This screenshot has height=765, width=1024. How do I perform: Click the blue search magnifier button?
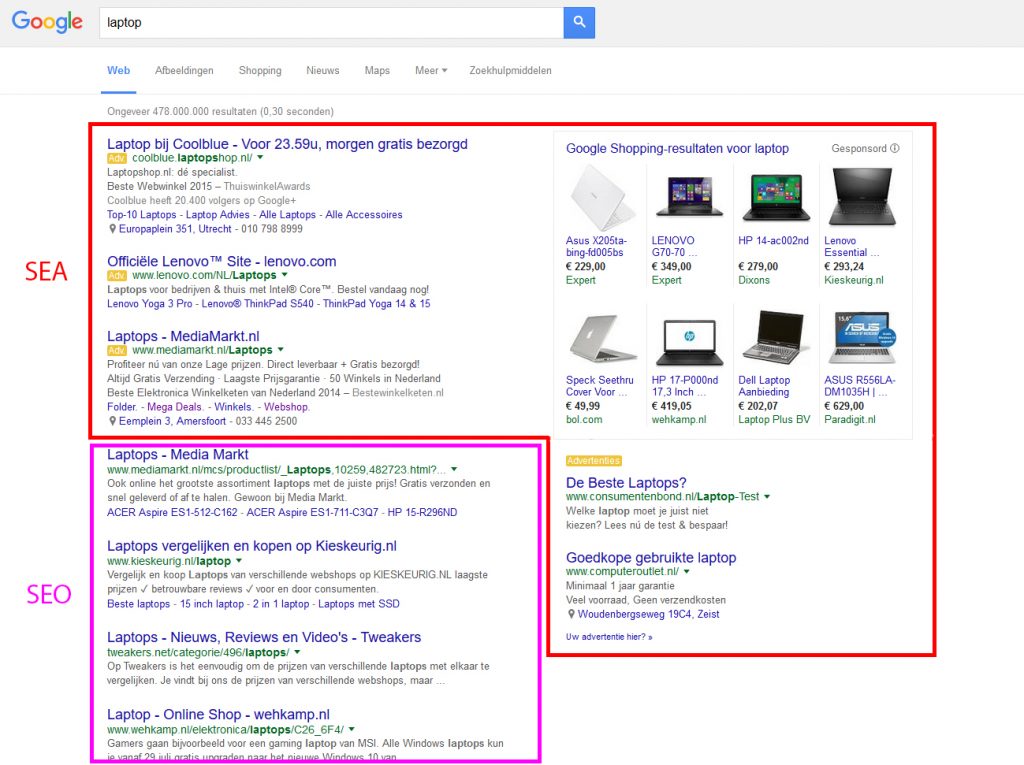(x=579, y=22)
